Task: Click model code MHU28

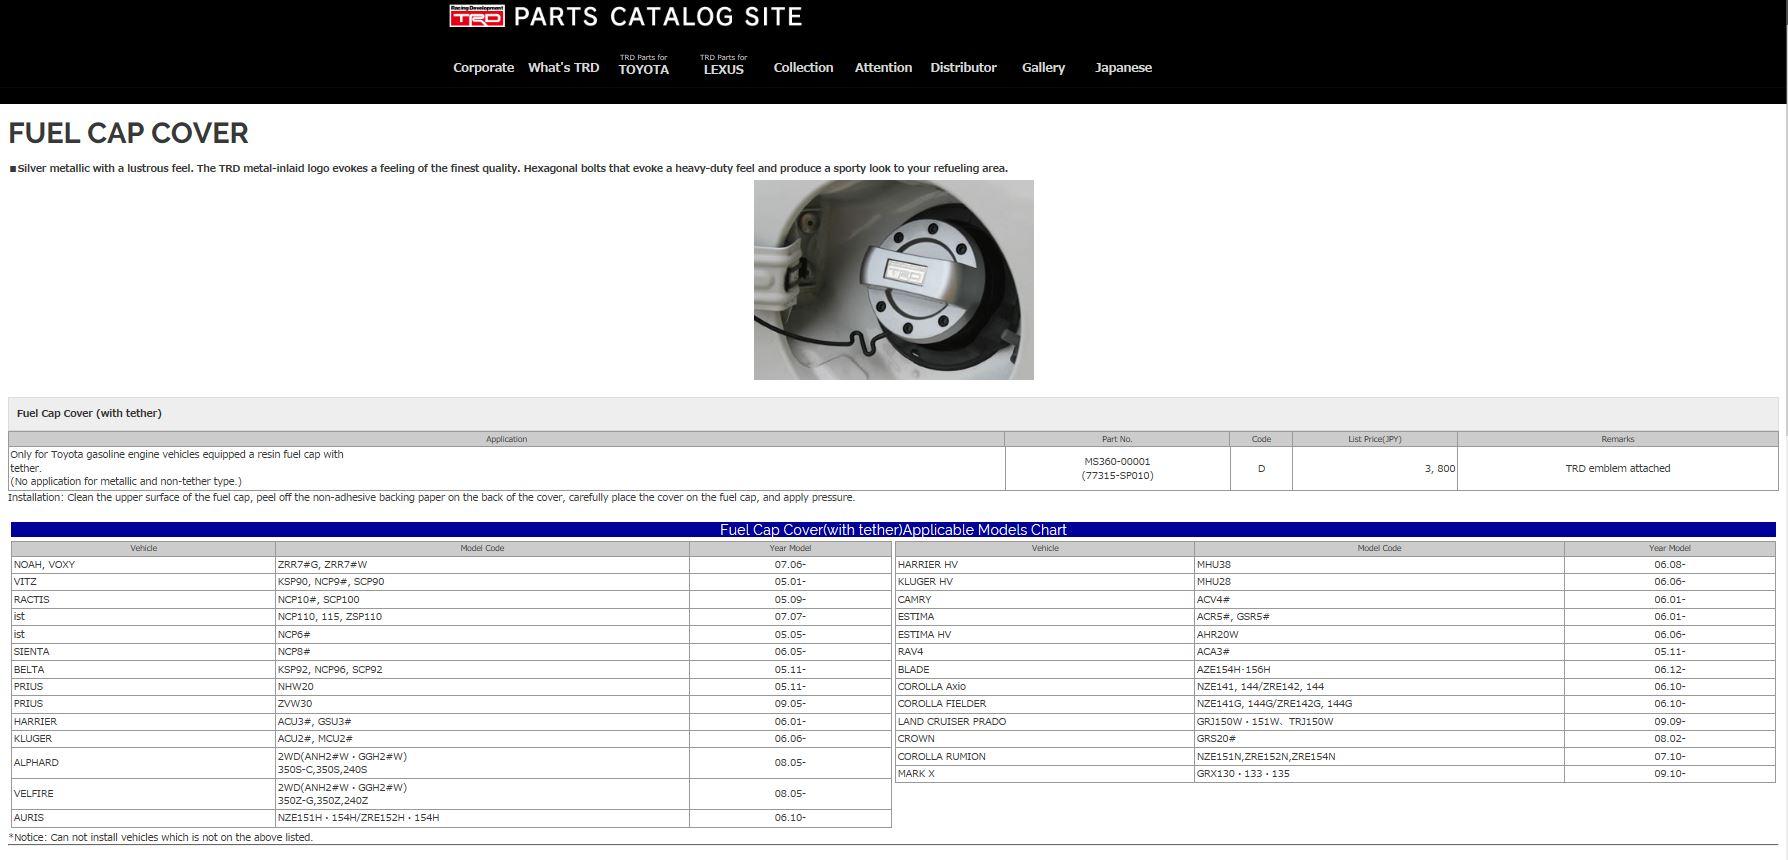Action: click(x=1214, y=582)
